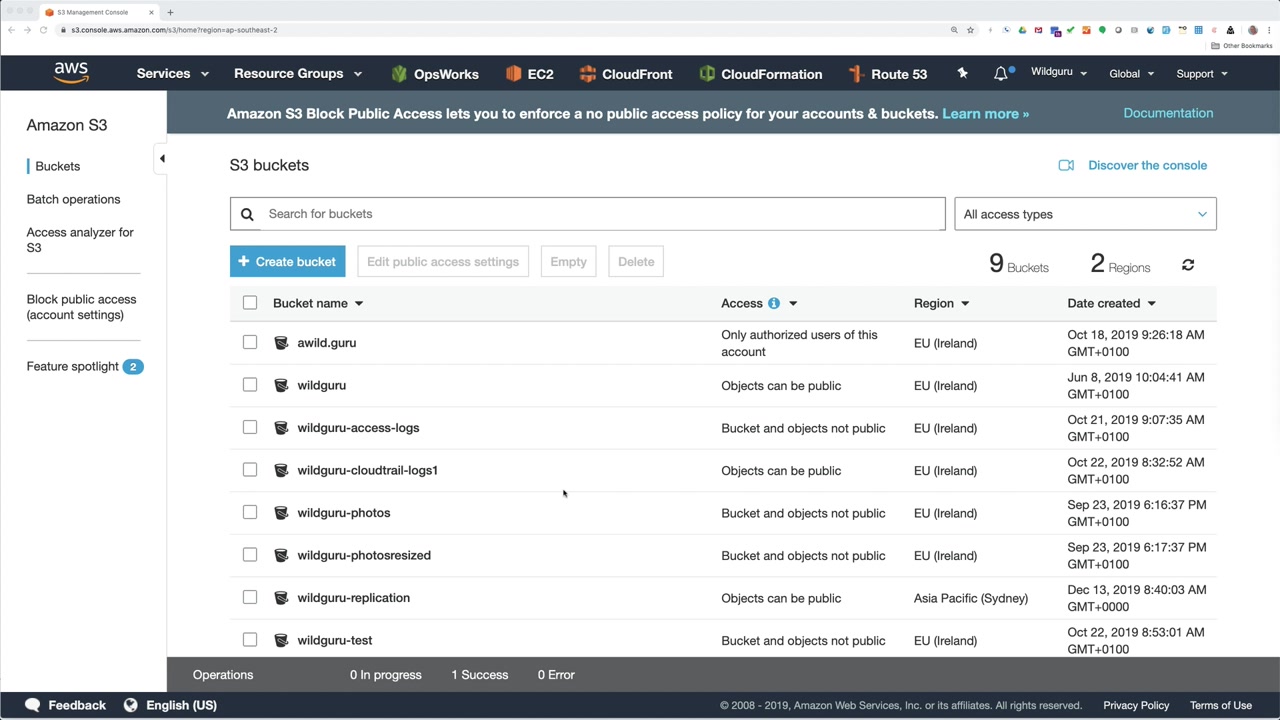Sort by Bucket name column
Viewport: 1280px width, 720px height.
click(318, 303)
